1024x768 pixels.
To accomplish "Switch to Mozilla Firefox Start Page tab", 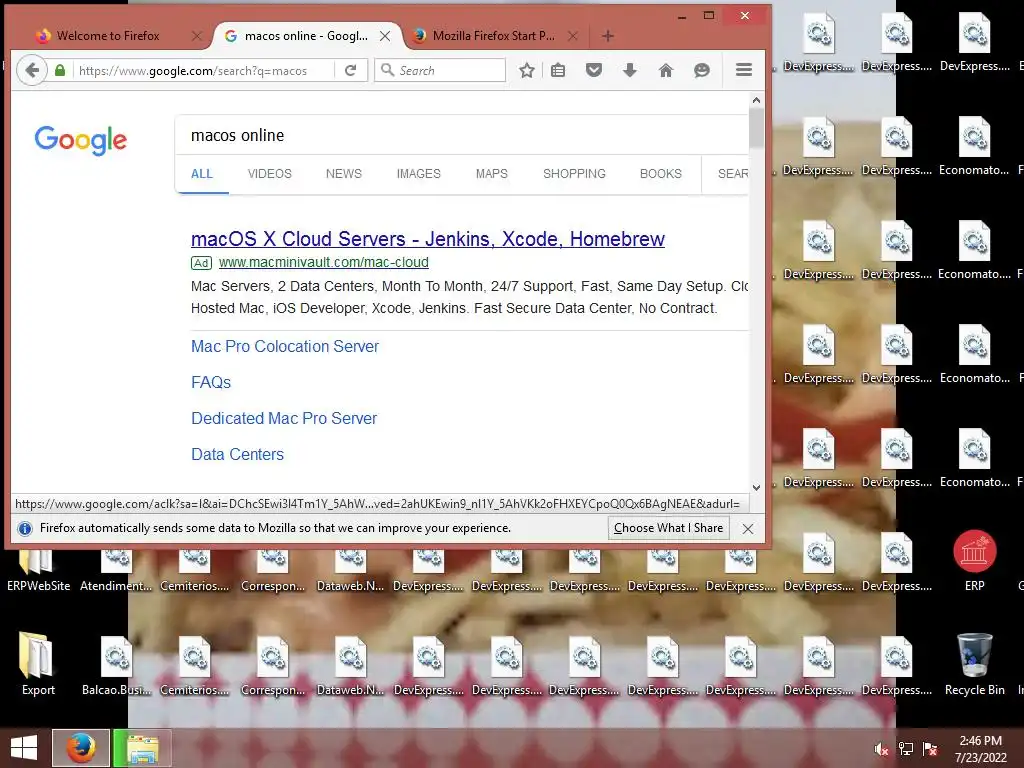I will pyautogui.click(x=494, y=36).
